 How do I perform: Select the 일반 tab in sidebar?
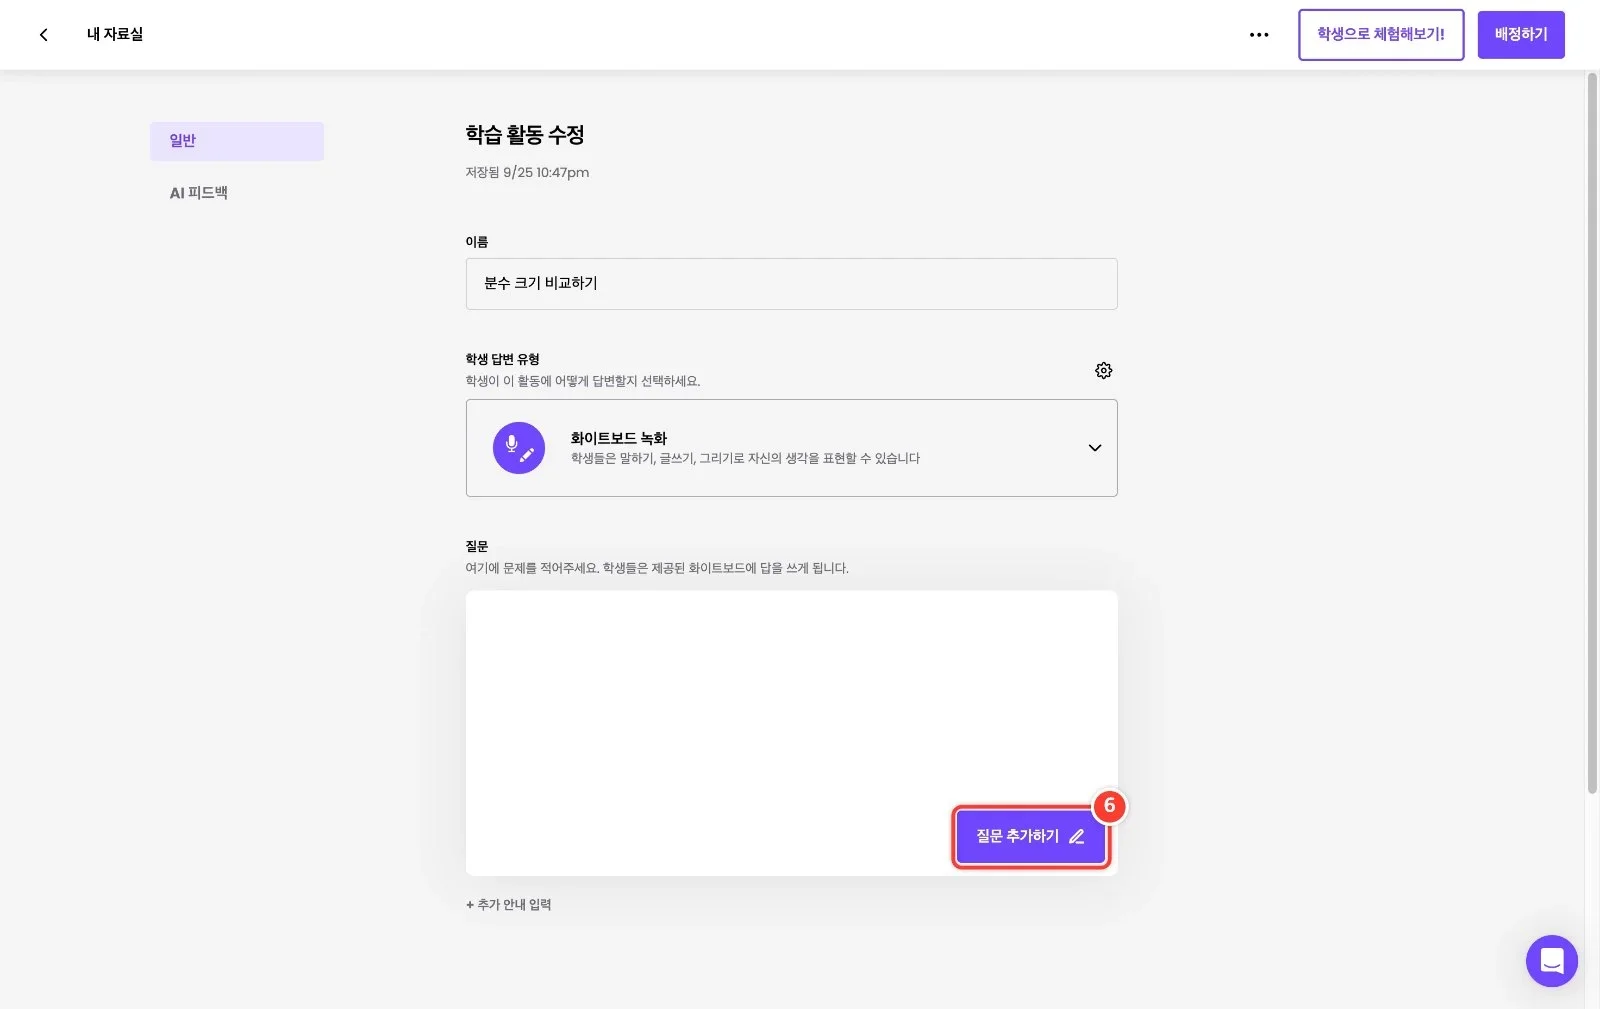tap(237, 141)
